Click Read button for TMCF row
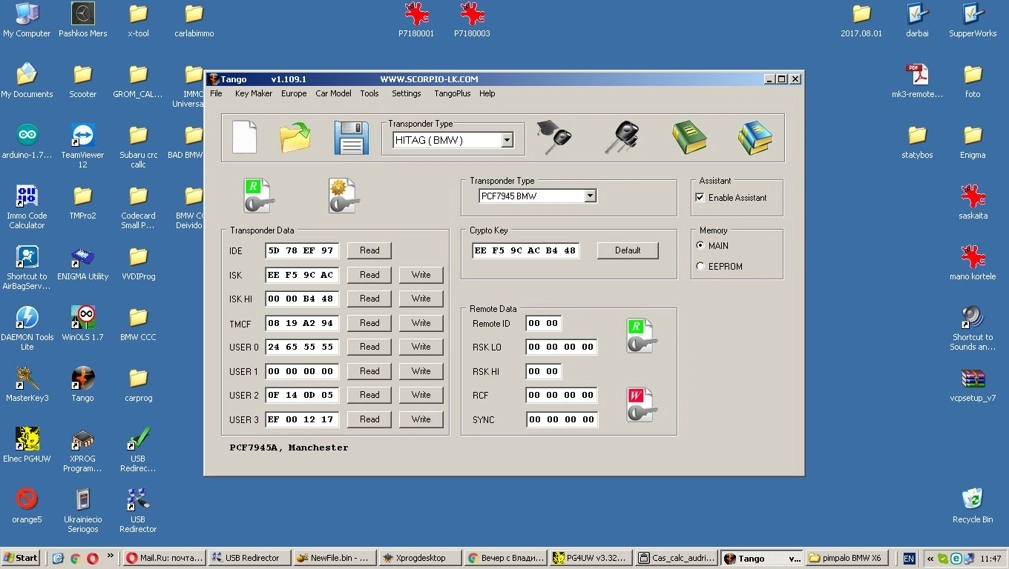Viewport: 1009px width, 569px height. [x=369, y=322]
